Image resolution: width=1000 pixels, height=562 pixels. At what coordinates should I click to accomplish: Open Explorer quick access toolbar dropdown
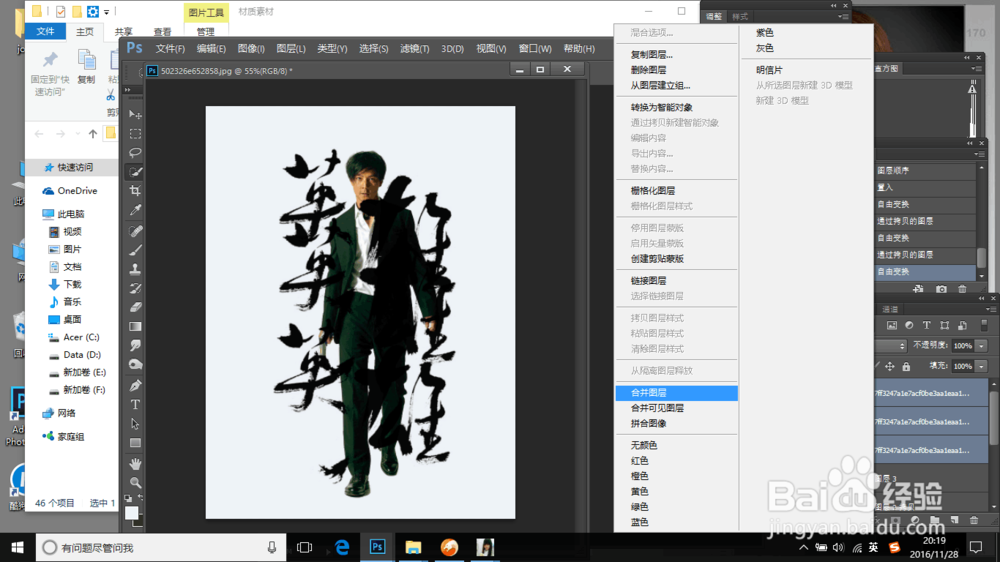coord(107,11)
